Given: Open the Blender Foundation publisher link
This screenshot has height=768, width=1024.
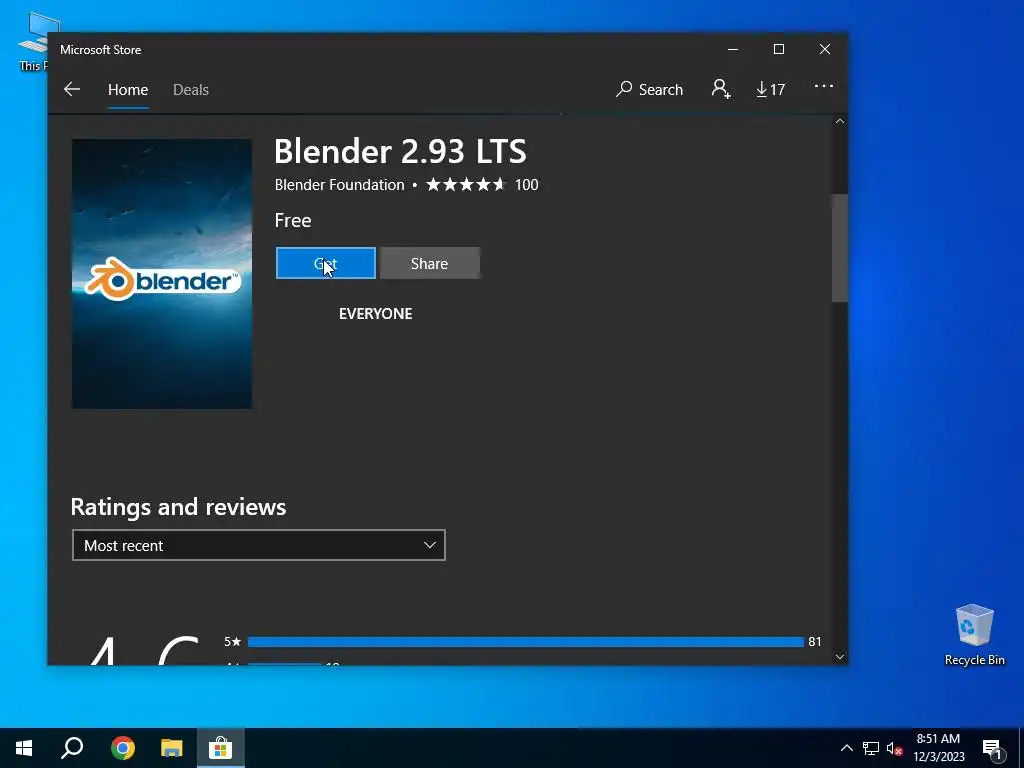Looking at the screenshot, I should [340, 185].
